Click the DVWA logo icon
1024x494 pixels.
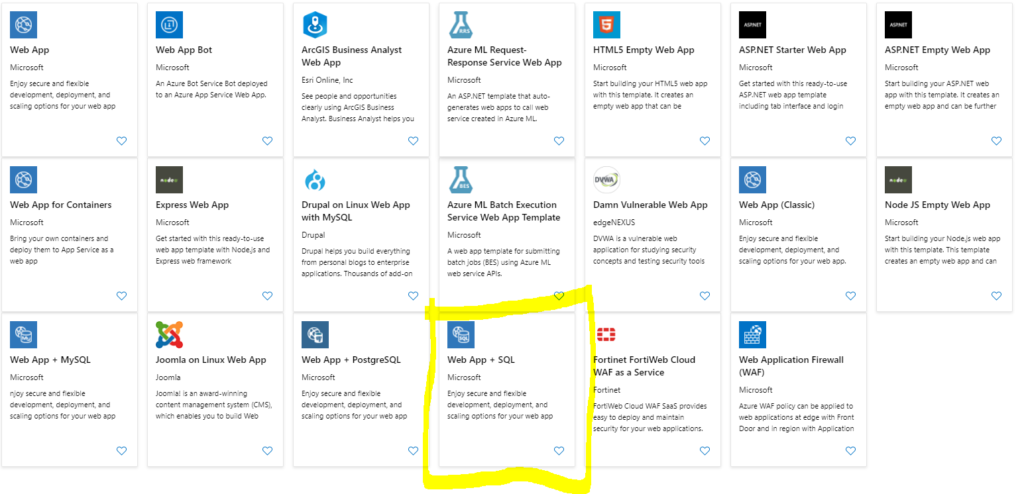pyautogui.click(x=607, y=180)
